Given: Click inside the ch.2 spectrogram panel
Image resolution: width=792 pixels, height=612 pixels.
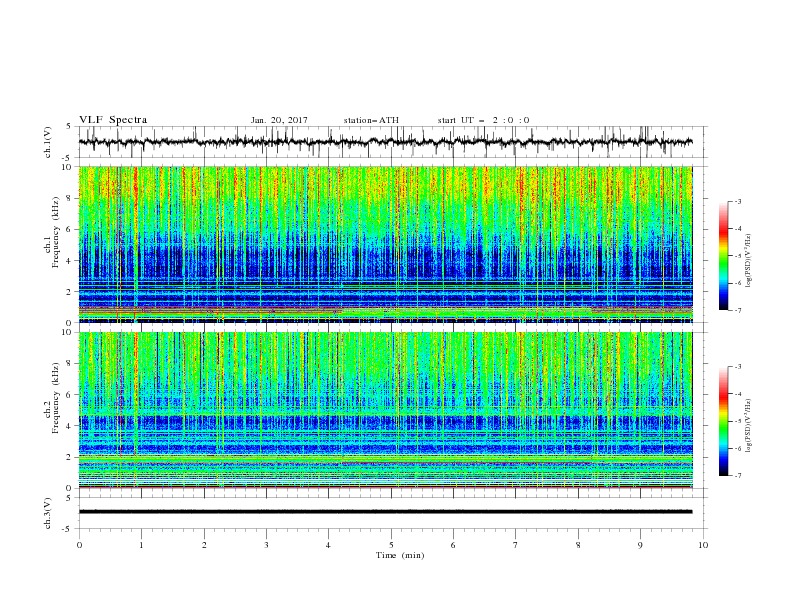Looking at the screenshot, I should pyautogui.click(x=385, y=410).
